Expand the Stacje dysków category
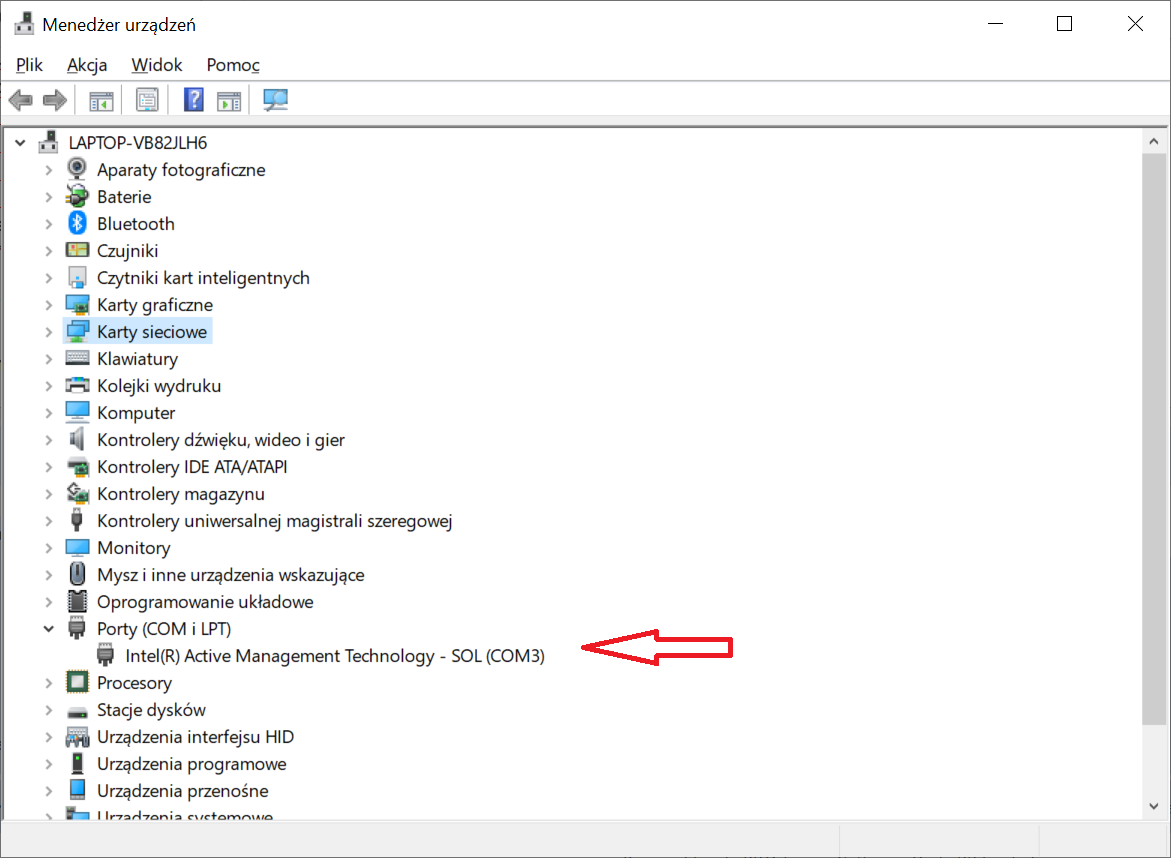 point(48,710)
